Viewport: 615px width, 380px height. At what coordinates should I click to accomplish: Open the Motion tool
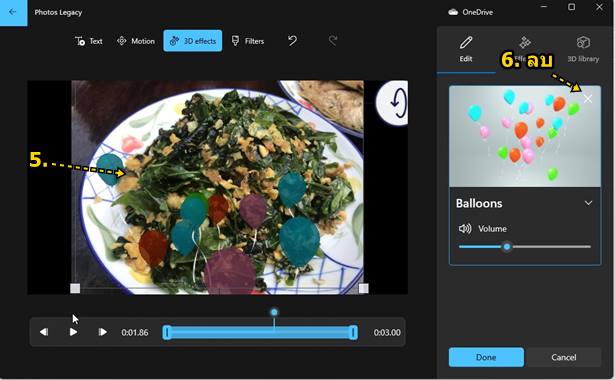pyautogui.click(x=136, y=41)
